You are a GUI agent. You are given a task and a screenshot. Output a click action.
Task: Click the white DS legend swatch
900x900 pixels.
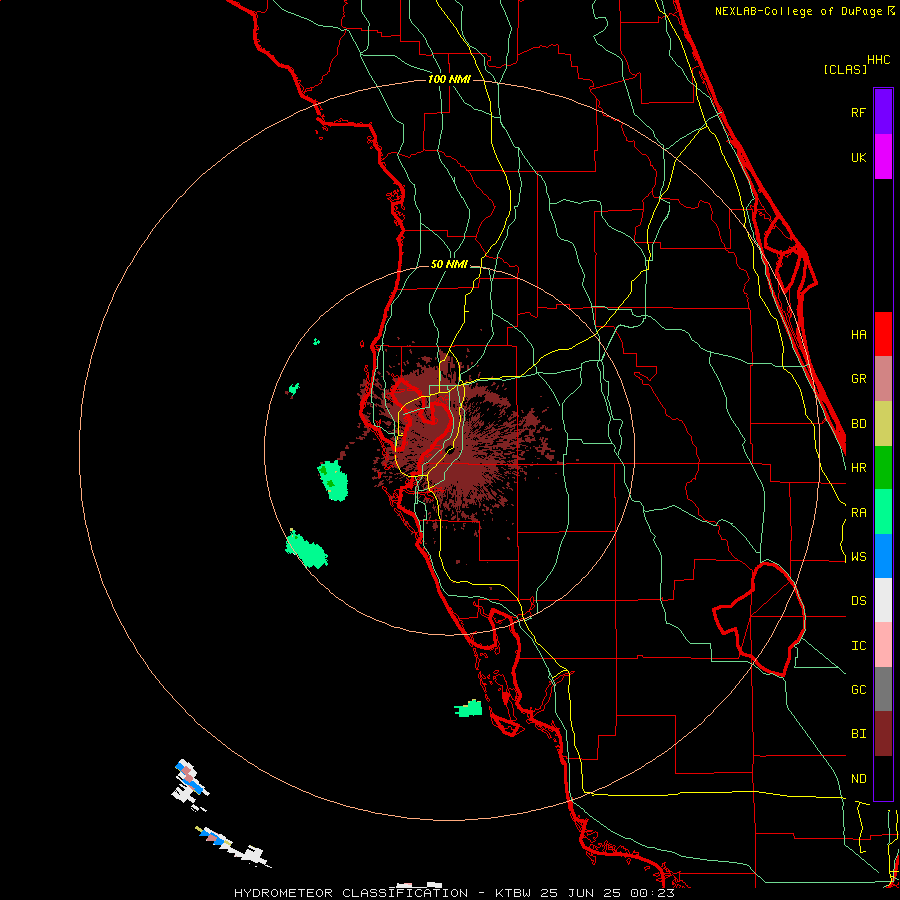coord(883,600)
